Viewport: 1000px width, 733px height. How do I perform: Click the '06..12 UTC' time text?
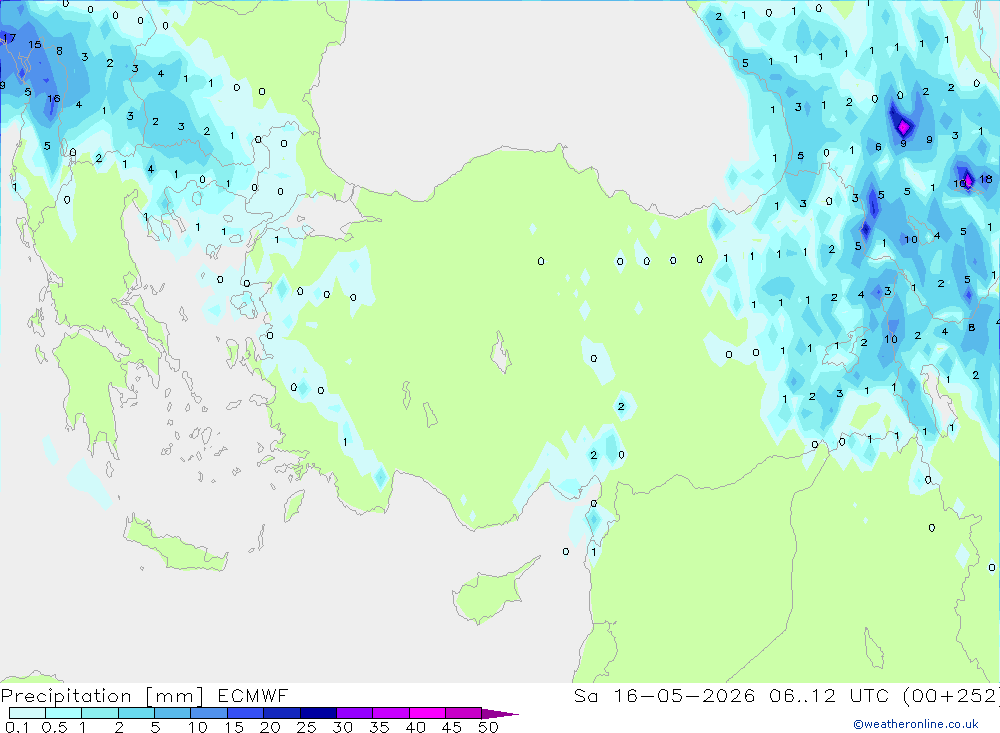829,695
